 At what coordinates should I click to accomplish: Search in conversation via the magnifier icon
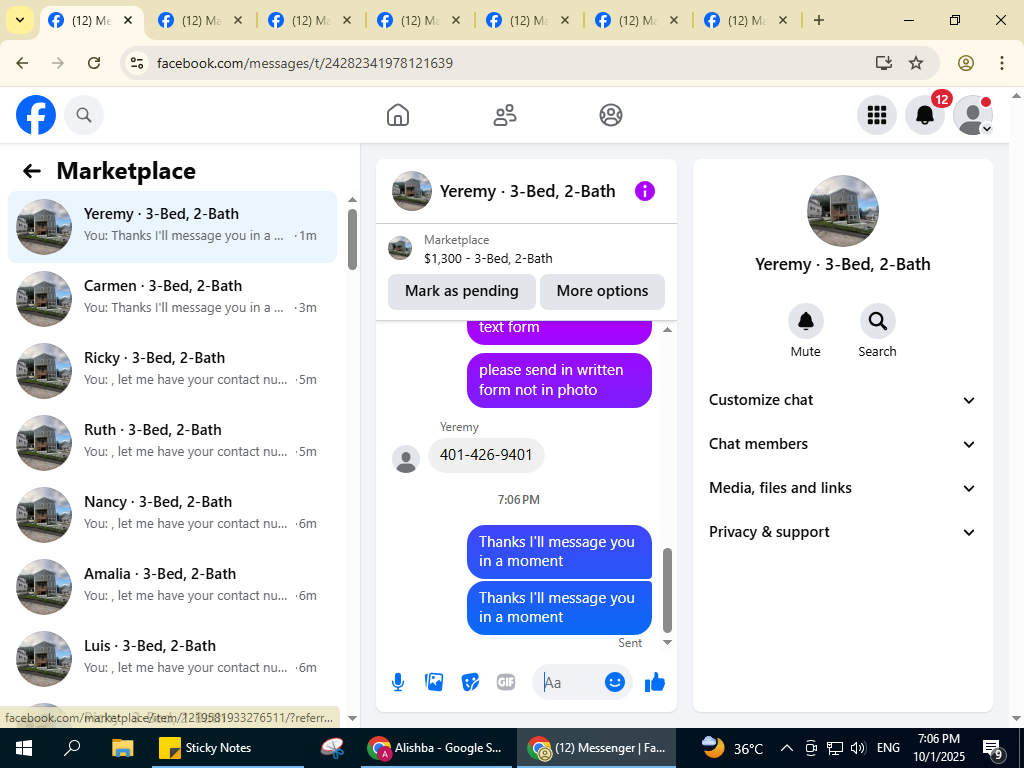pos(877,321)
